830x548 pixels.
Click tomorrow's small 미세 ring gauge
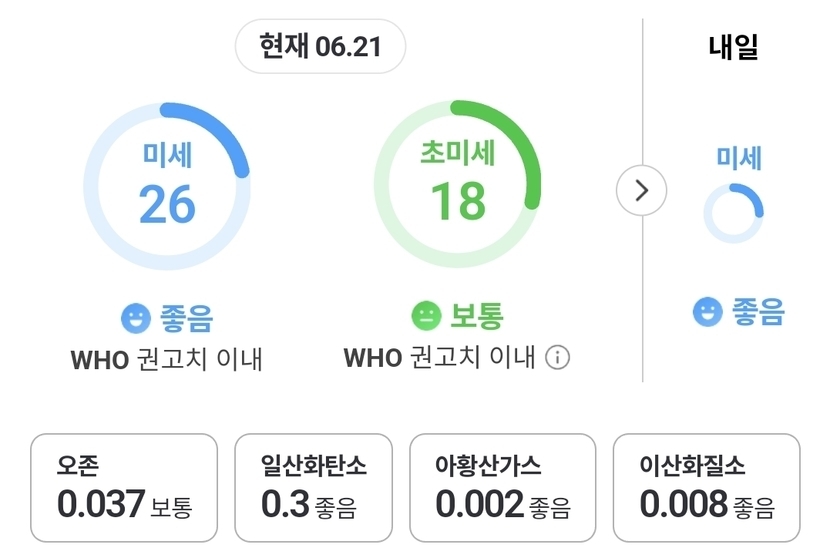point(734,213)
